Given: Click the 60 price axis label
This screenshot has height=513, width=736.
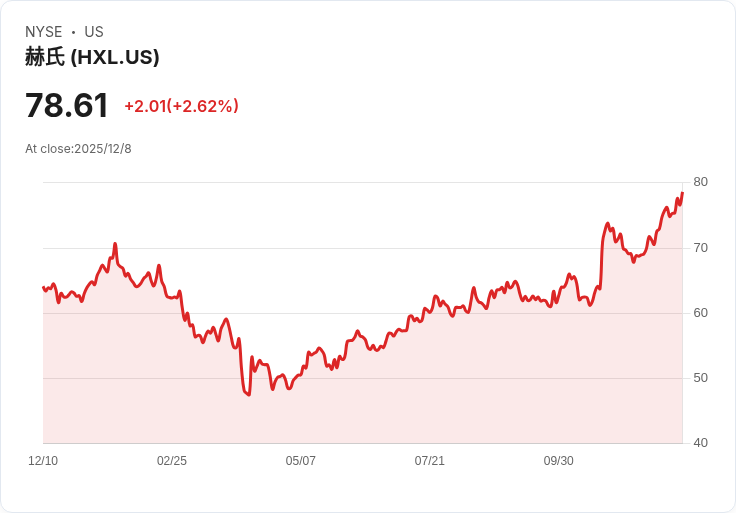Looking at the screenshot, I should point(700,313).
